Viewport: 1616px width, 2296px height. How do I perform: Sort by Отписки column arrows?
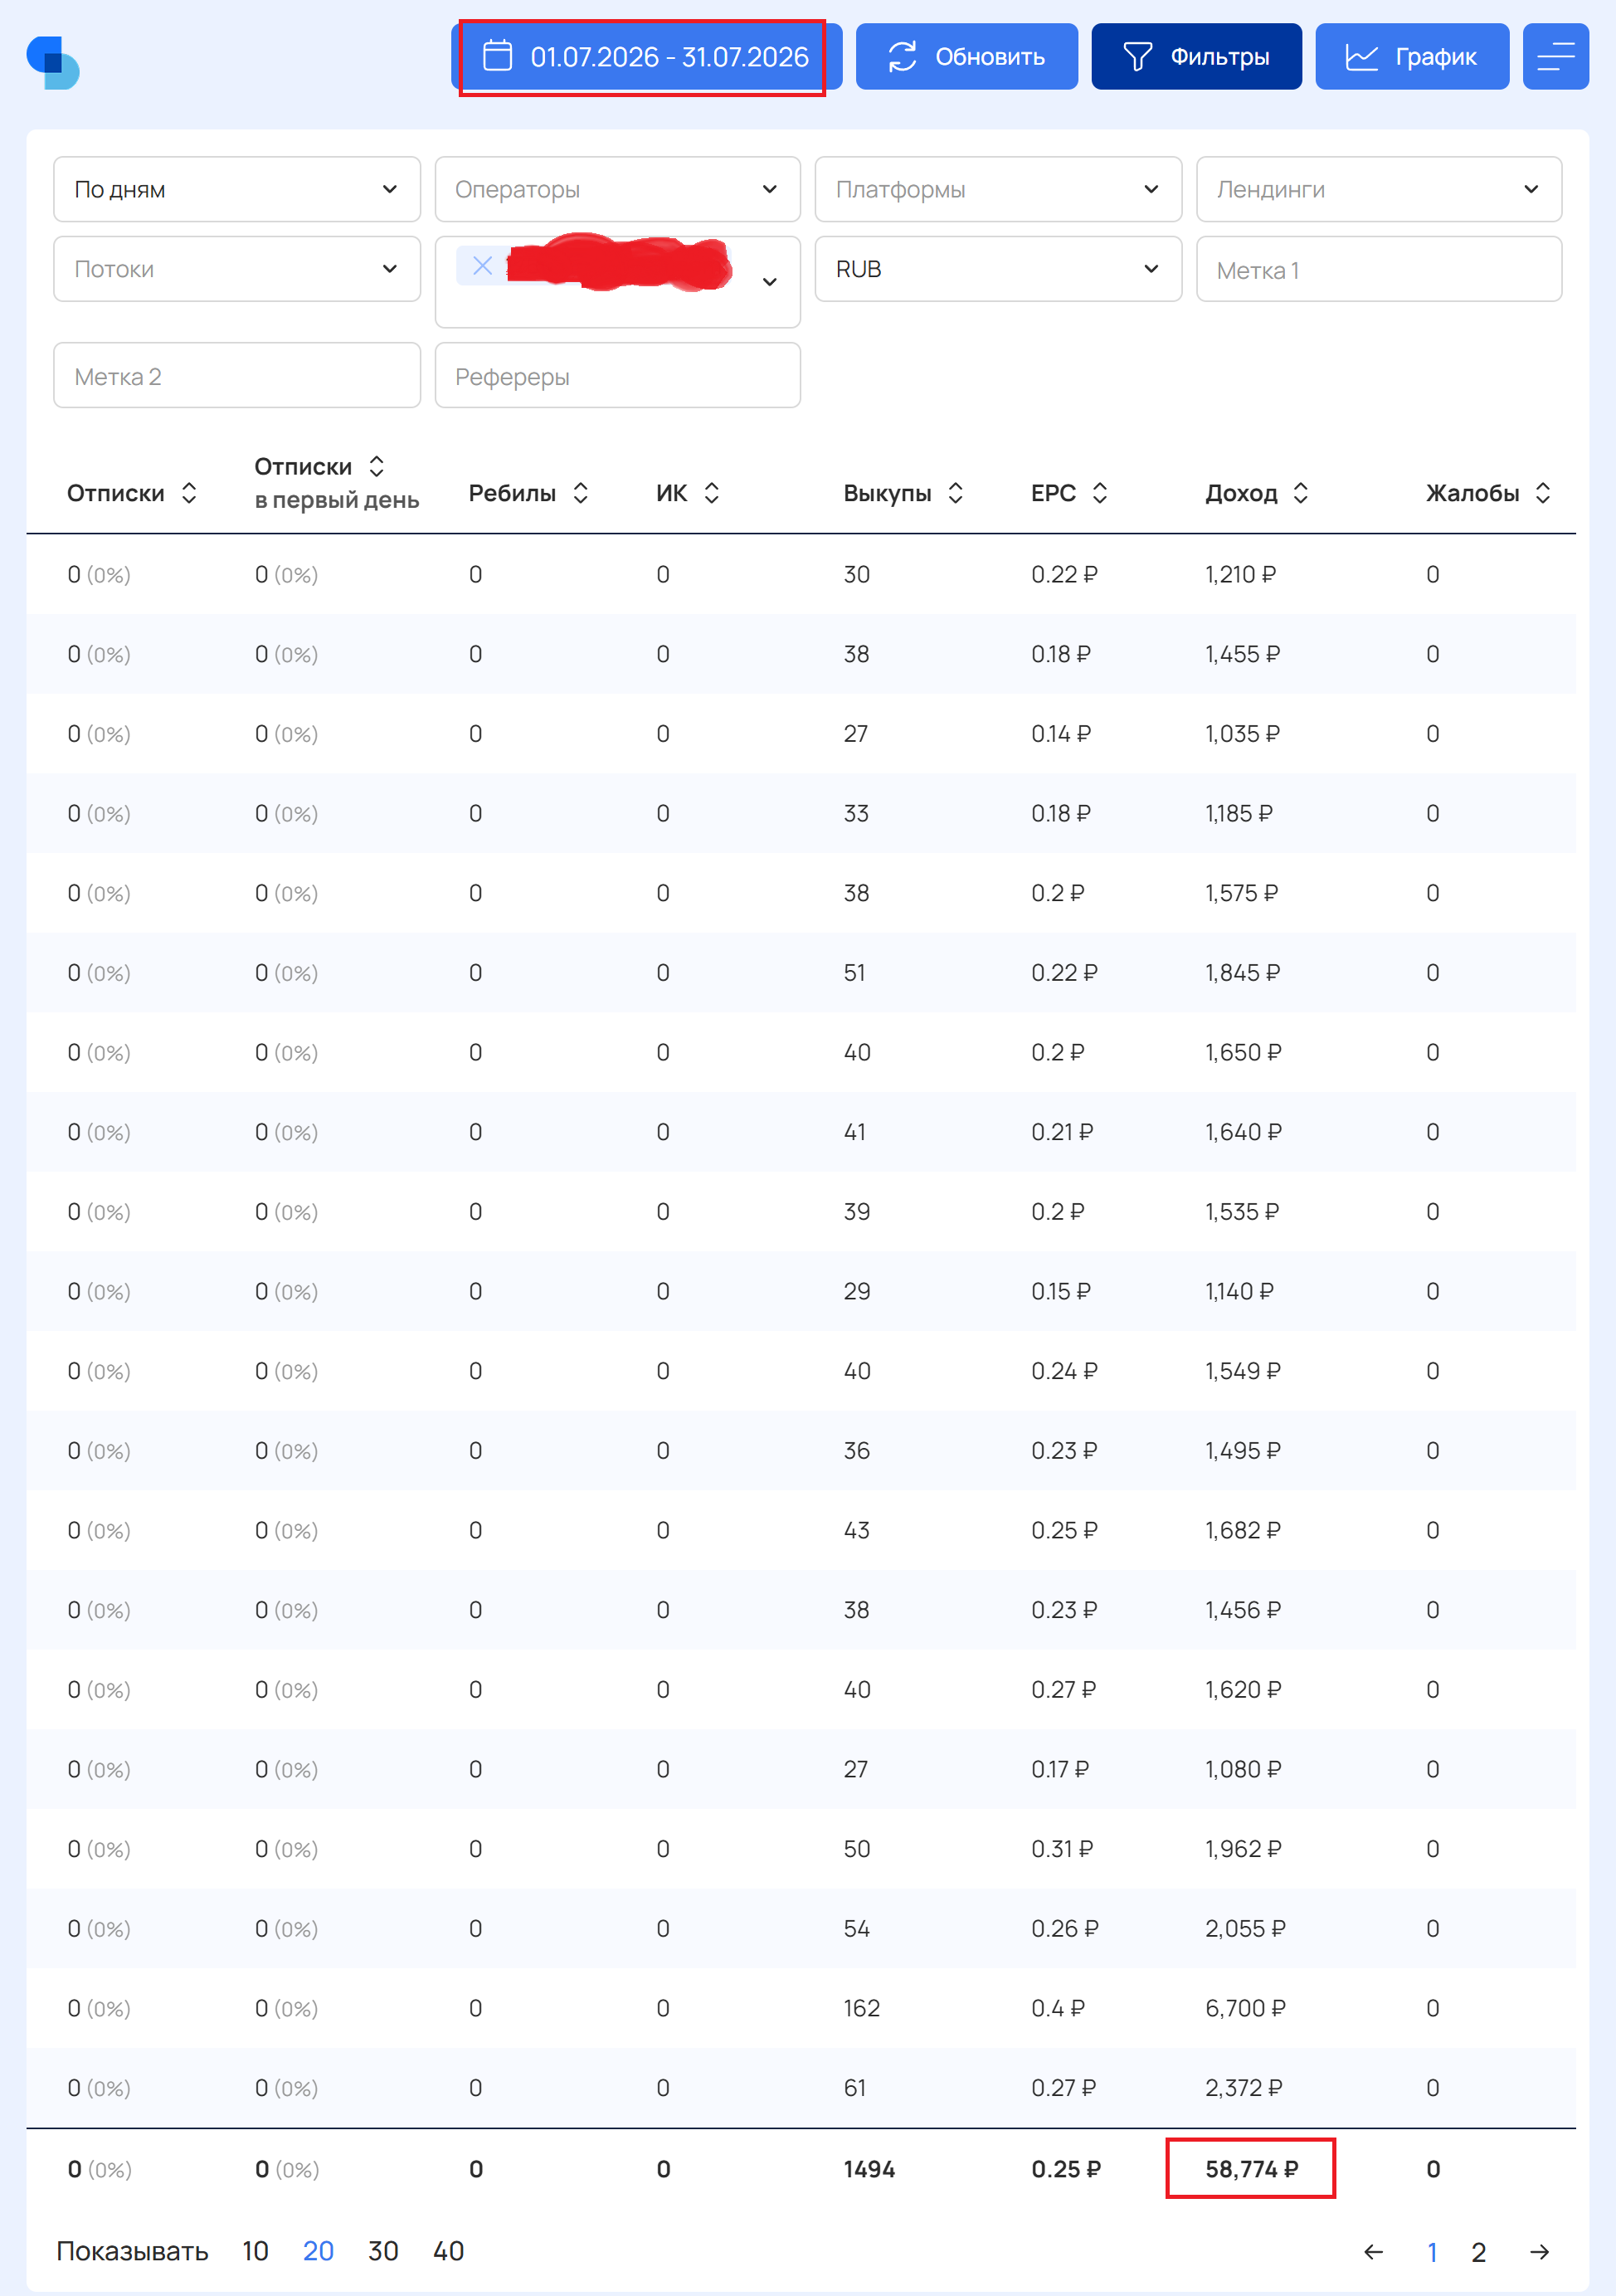click(x=189, y=493)
